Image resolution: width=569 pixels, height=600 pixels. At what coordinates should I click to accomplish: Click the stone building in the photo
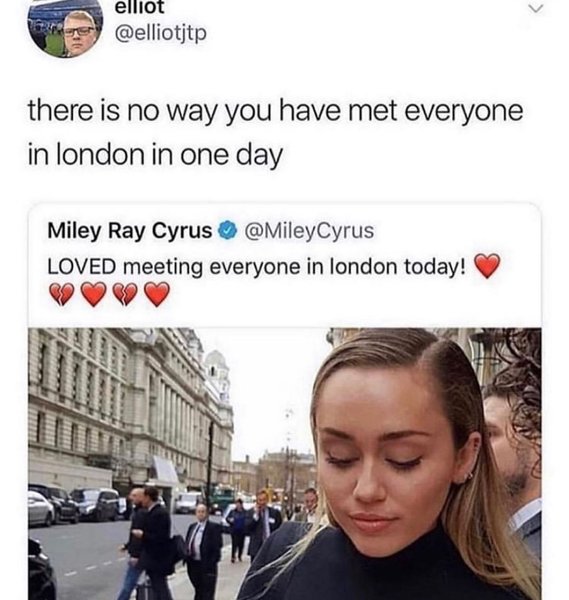point(130,406)
